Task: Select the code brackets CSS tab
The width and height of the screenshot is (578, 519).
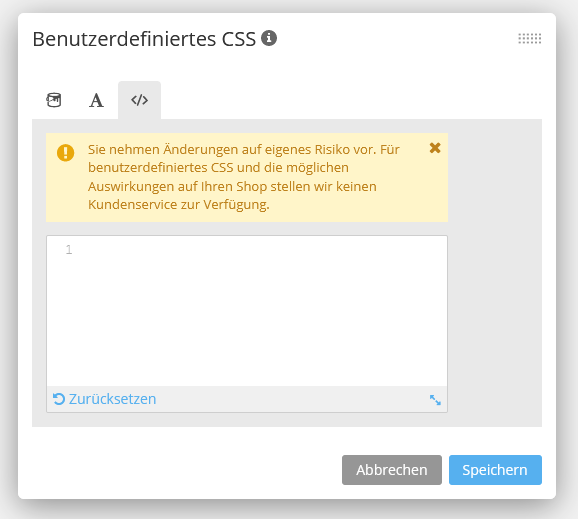Action: point(139,100)
